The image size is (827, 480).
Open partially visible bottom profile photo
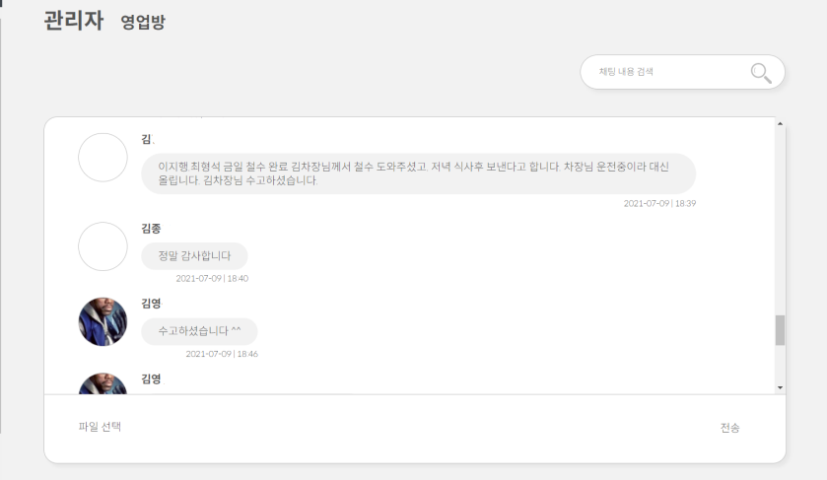[x=103, y=383]
